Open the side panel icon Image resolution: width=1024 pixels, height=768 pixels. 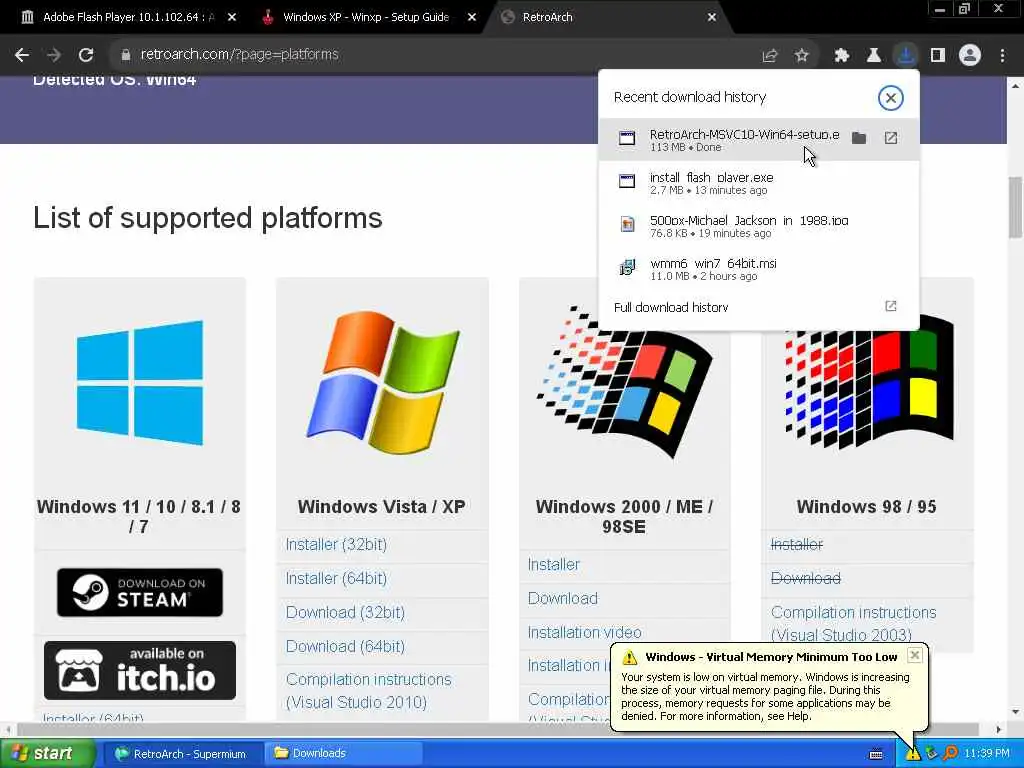coord(938,56)
